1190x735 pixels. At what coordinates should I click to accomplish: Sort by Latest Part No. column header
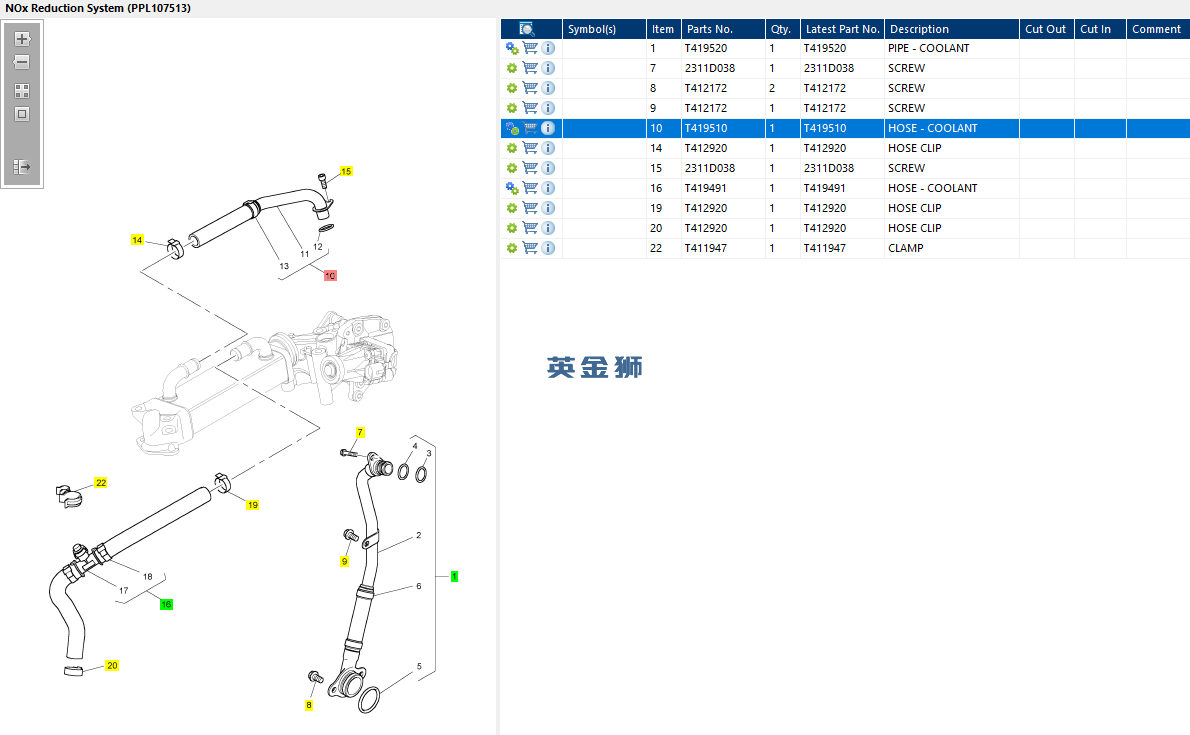(x=842, y=29)
